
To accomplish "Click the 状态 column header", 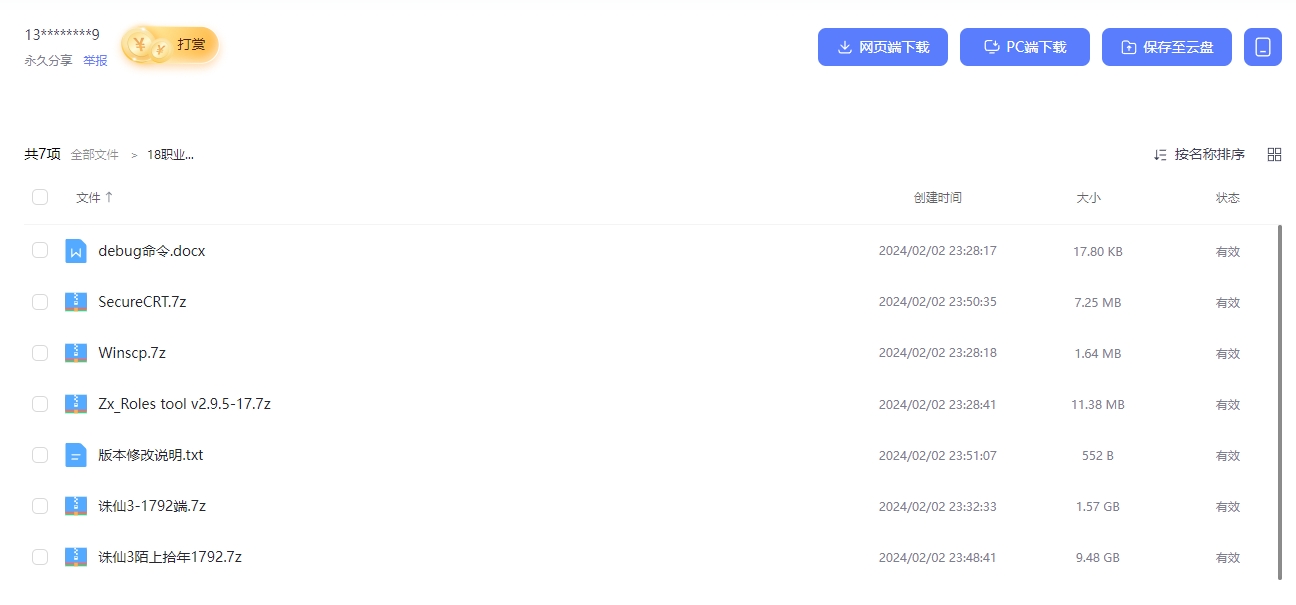I will [1228, 198].
